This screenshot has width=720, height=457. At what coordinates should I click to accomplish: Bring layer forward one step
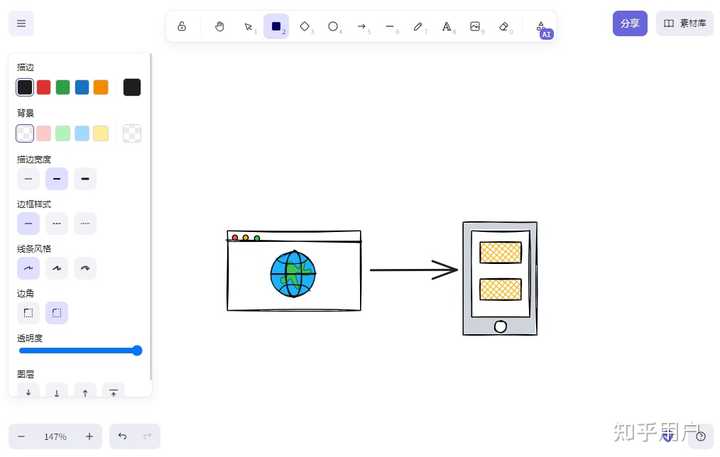[85, 390]
